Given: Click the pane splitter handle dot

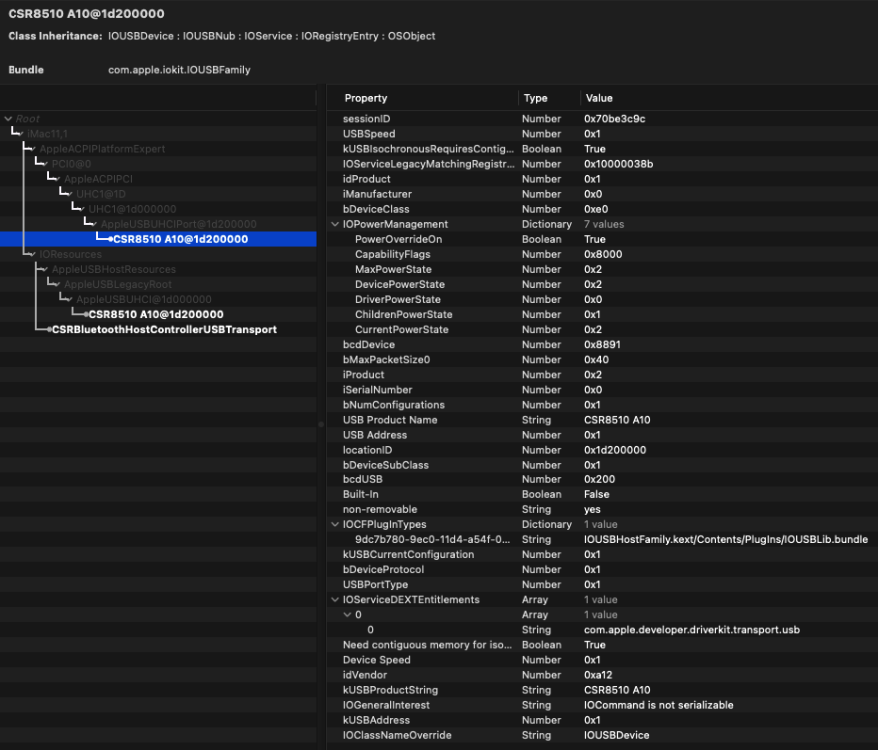Looking at the screenshot, I should point(321,424).
